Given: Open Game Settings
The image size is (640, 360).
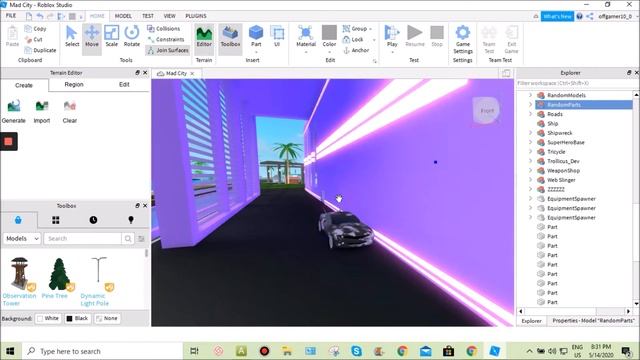Looking at the screenshot, I should click(462, 39).
